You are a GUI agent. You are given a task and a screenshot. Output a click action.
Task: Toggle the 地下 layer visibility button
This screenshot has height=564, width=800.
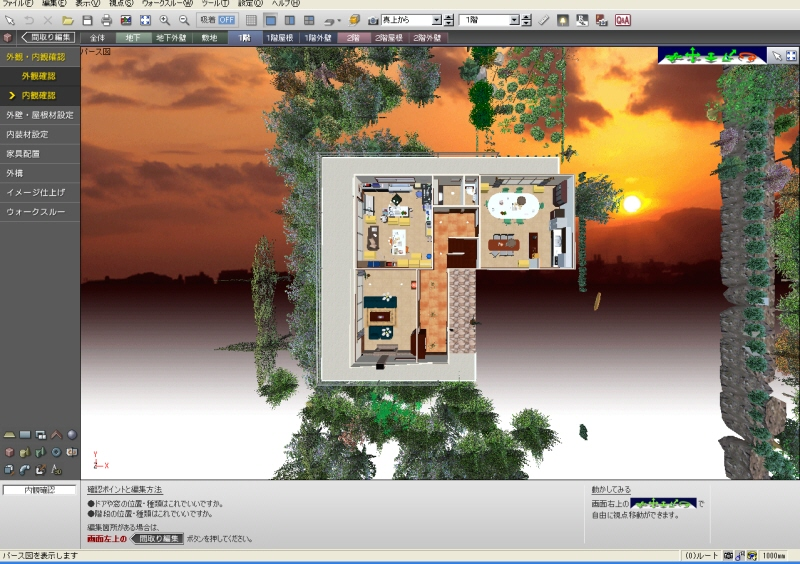130,38
